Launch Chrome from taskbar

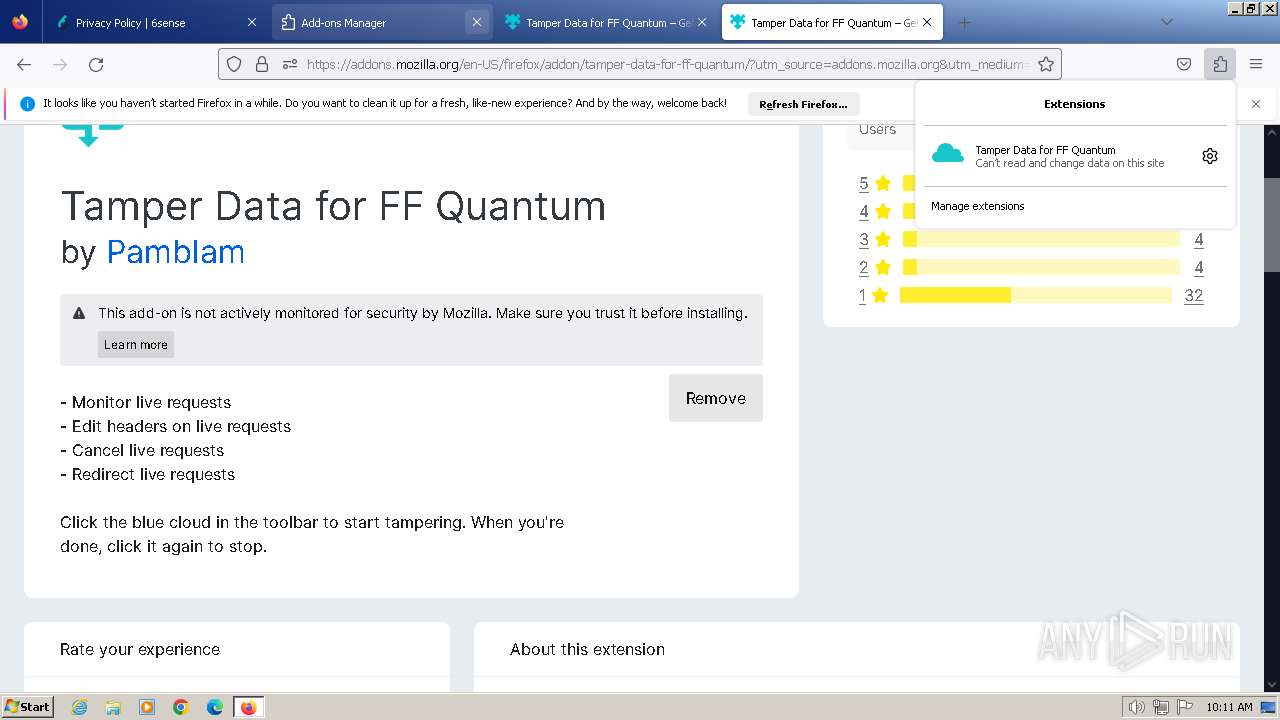tap(181, 707)
